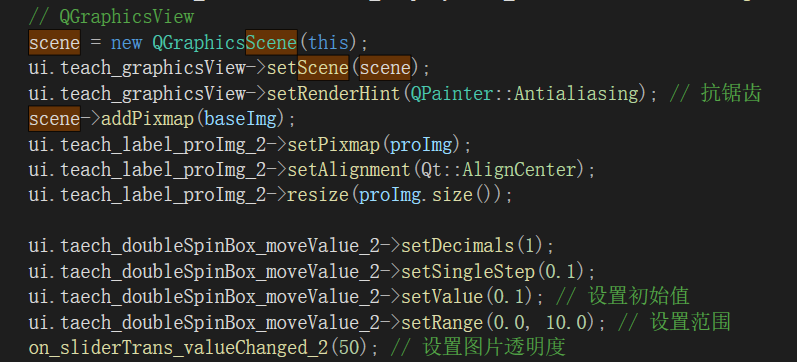Click the '抗锯齿' comment

click(731, 94)
